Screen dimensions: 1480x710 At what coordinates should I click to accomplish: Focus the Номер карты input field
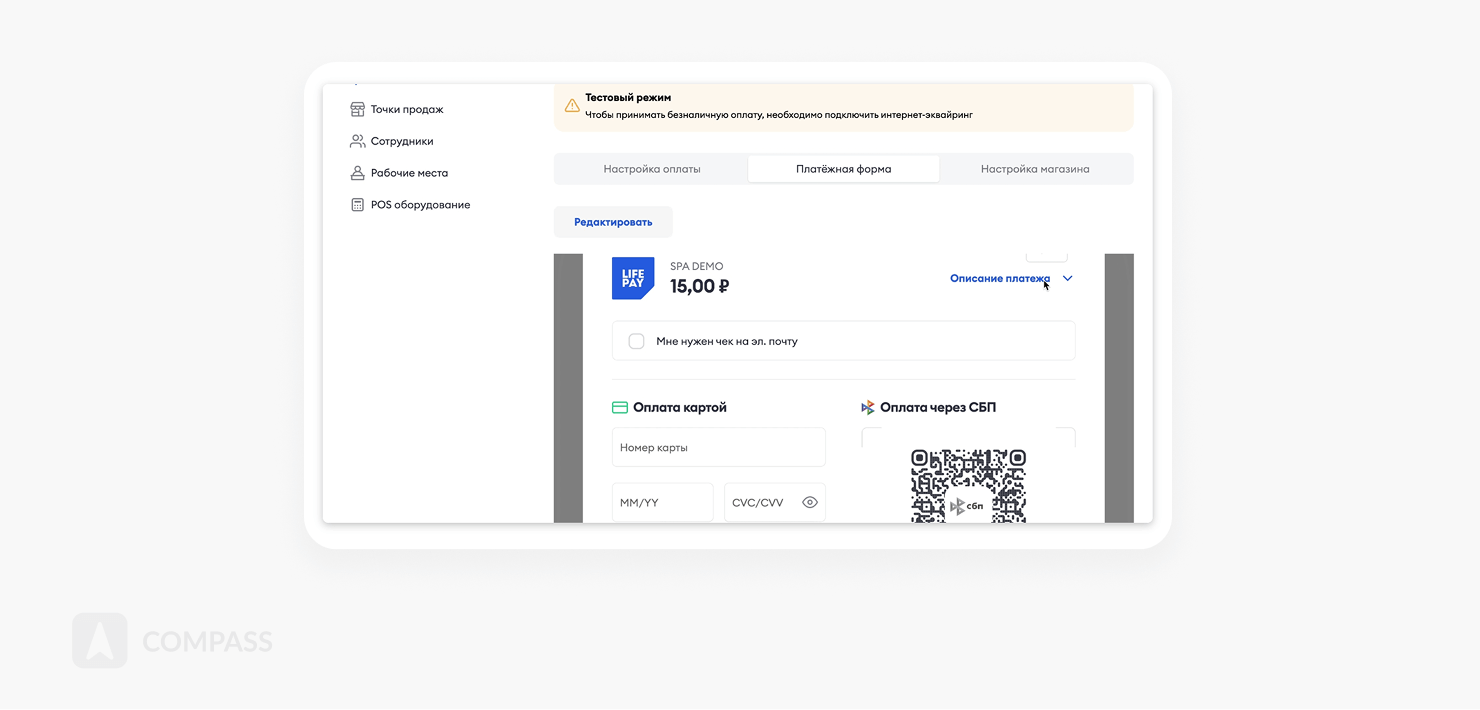(x=718, y=448)
